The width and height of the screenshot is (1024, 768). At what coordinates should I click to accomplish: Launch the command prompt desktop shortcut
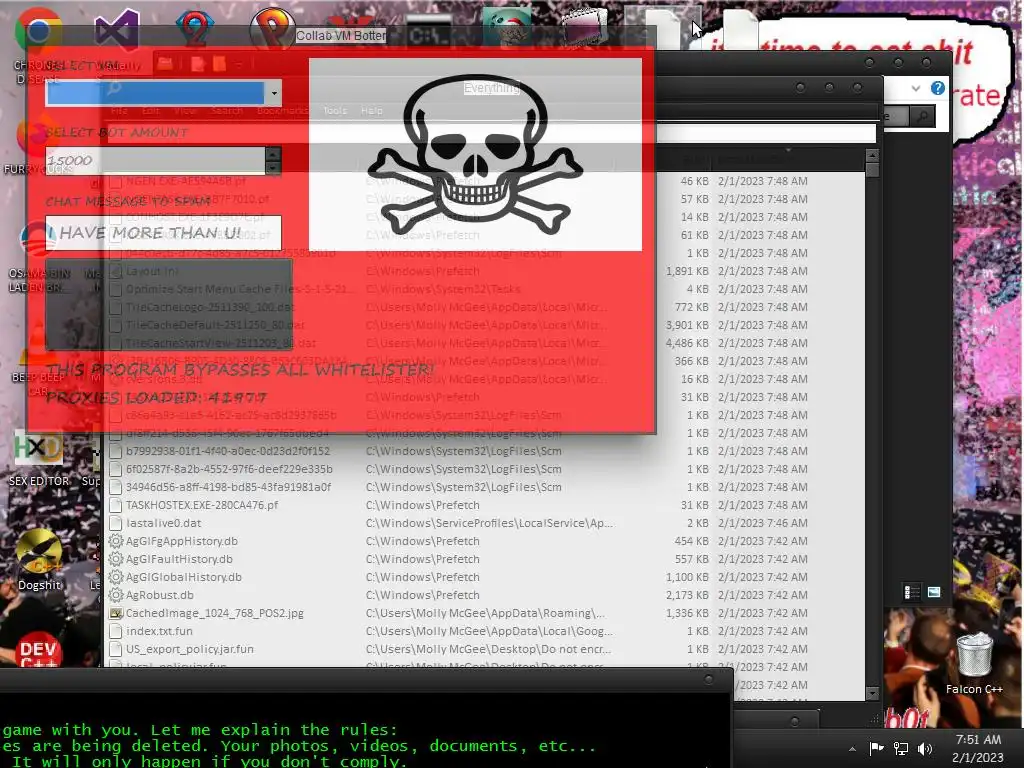[x=428, y=31]
